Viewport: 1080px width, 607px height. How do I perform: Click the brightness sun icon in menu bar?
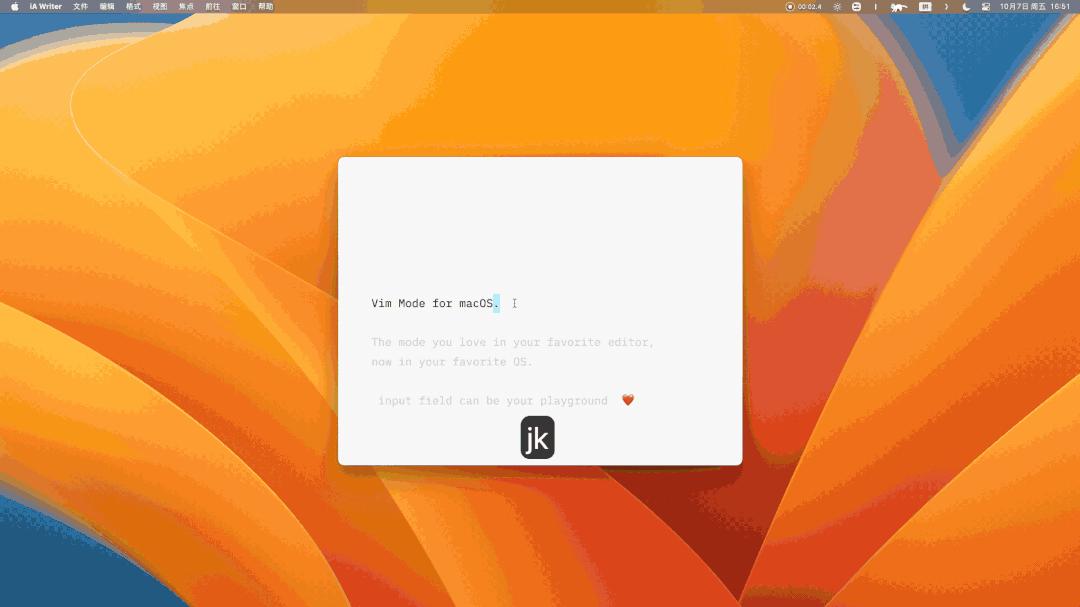[x=837, y=7]
